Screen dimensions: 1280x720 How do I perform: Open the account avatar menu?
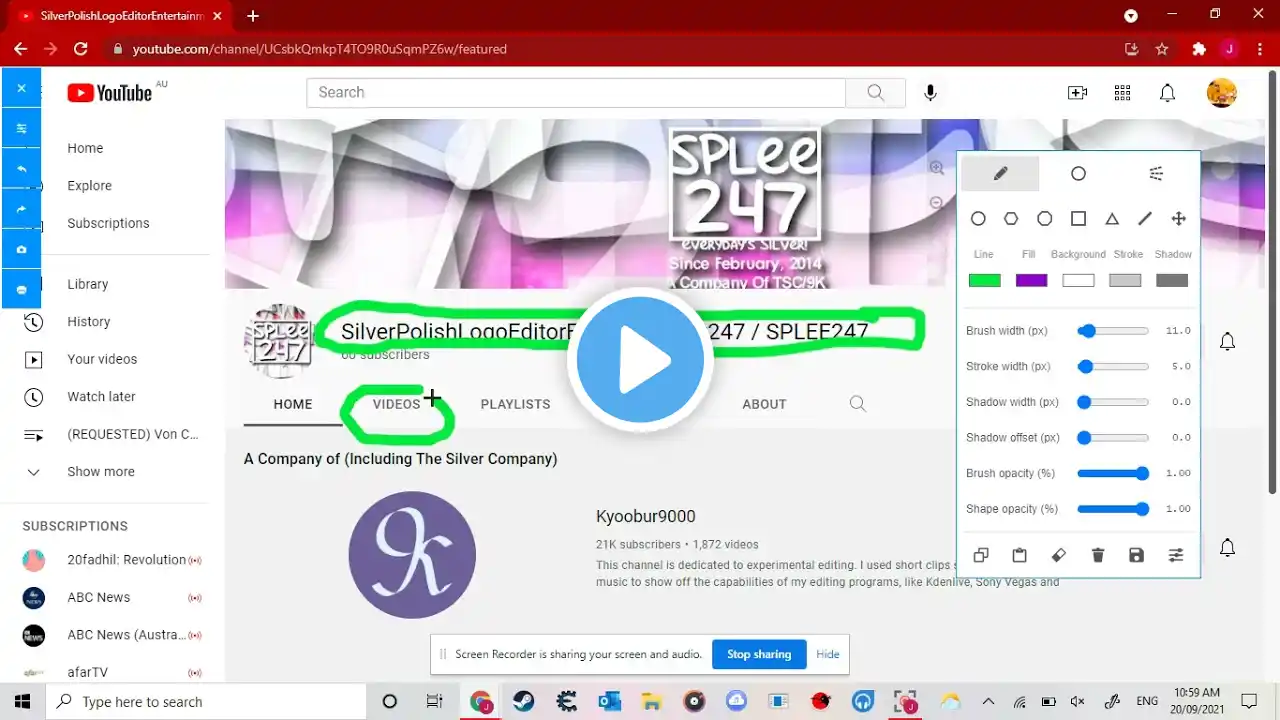[x=1222, y=93]
